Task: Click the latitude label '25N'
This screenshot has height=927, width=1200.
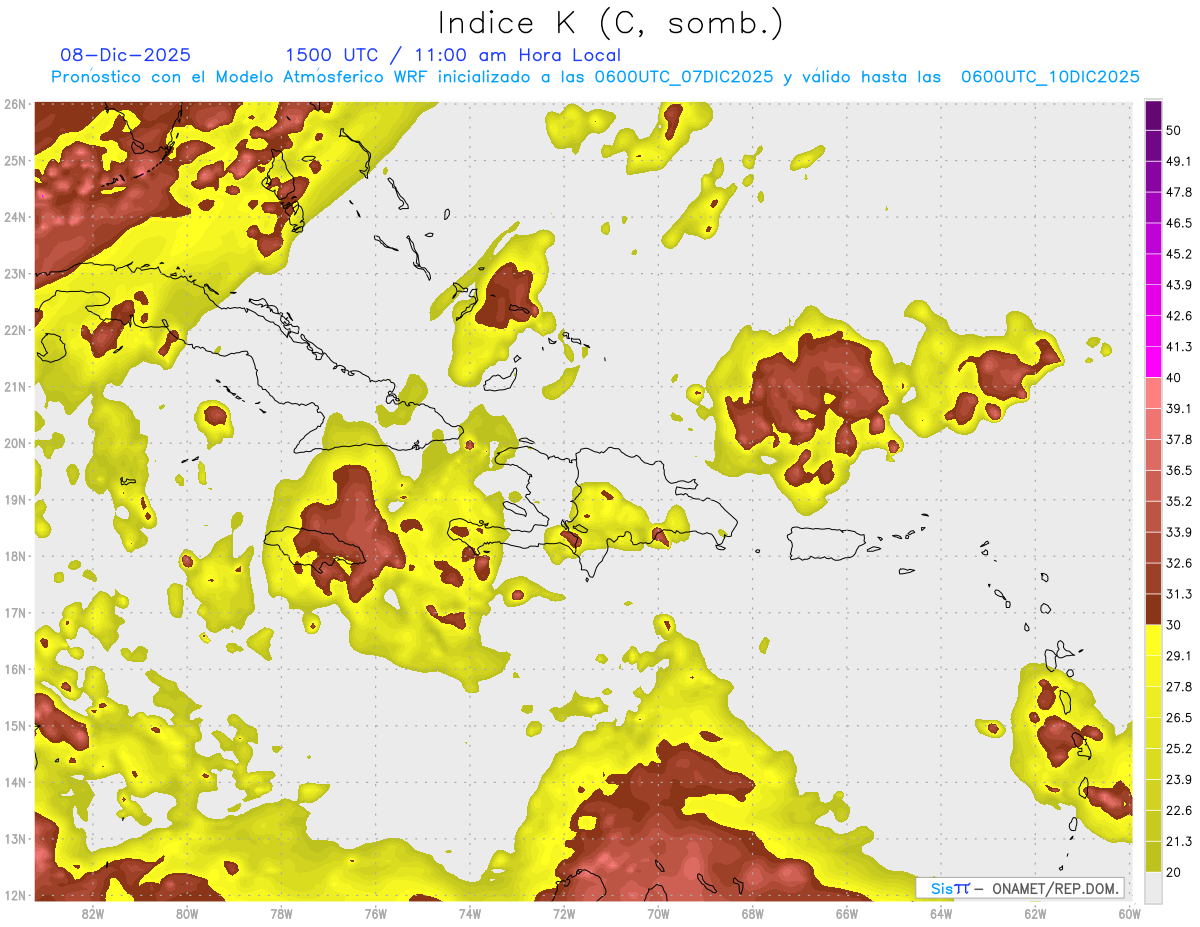Action: 15,160
